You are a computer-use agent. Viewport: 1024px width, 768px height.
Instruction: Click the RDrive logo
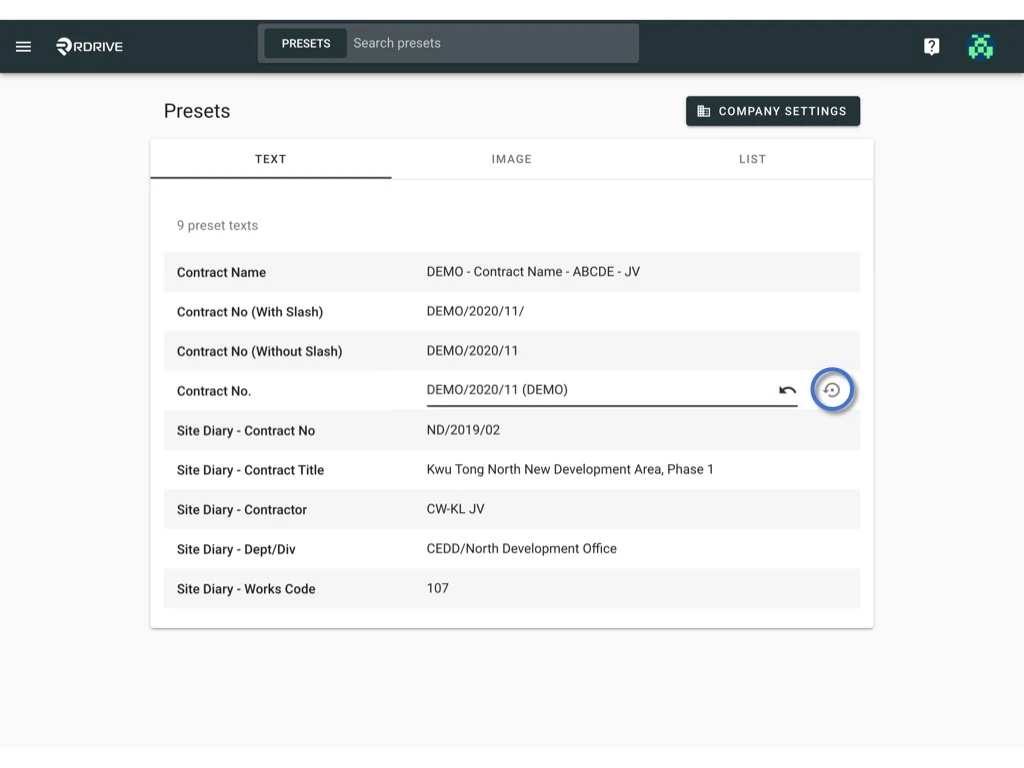click(x=89, y=46)
